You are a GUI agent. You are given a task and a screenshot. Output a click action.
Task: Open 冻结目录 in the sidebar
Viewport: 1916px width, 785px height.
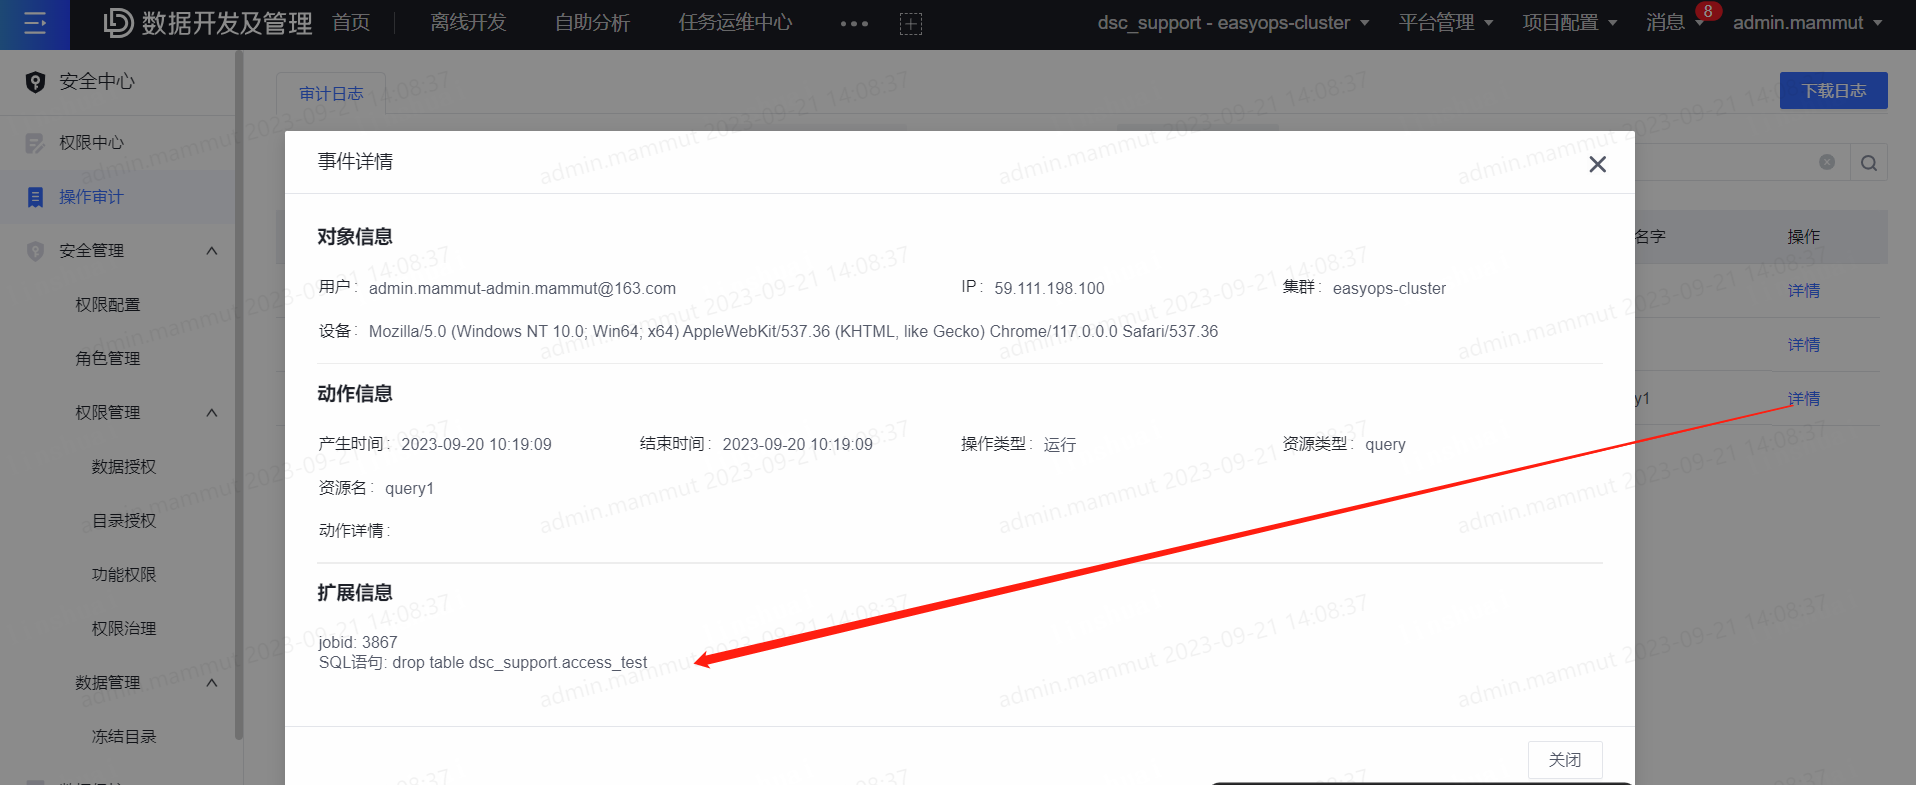(124, 737)
